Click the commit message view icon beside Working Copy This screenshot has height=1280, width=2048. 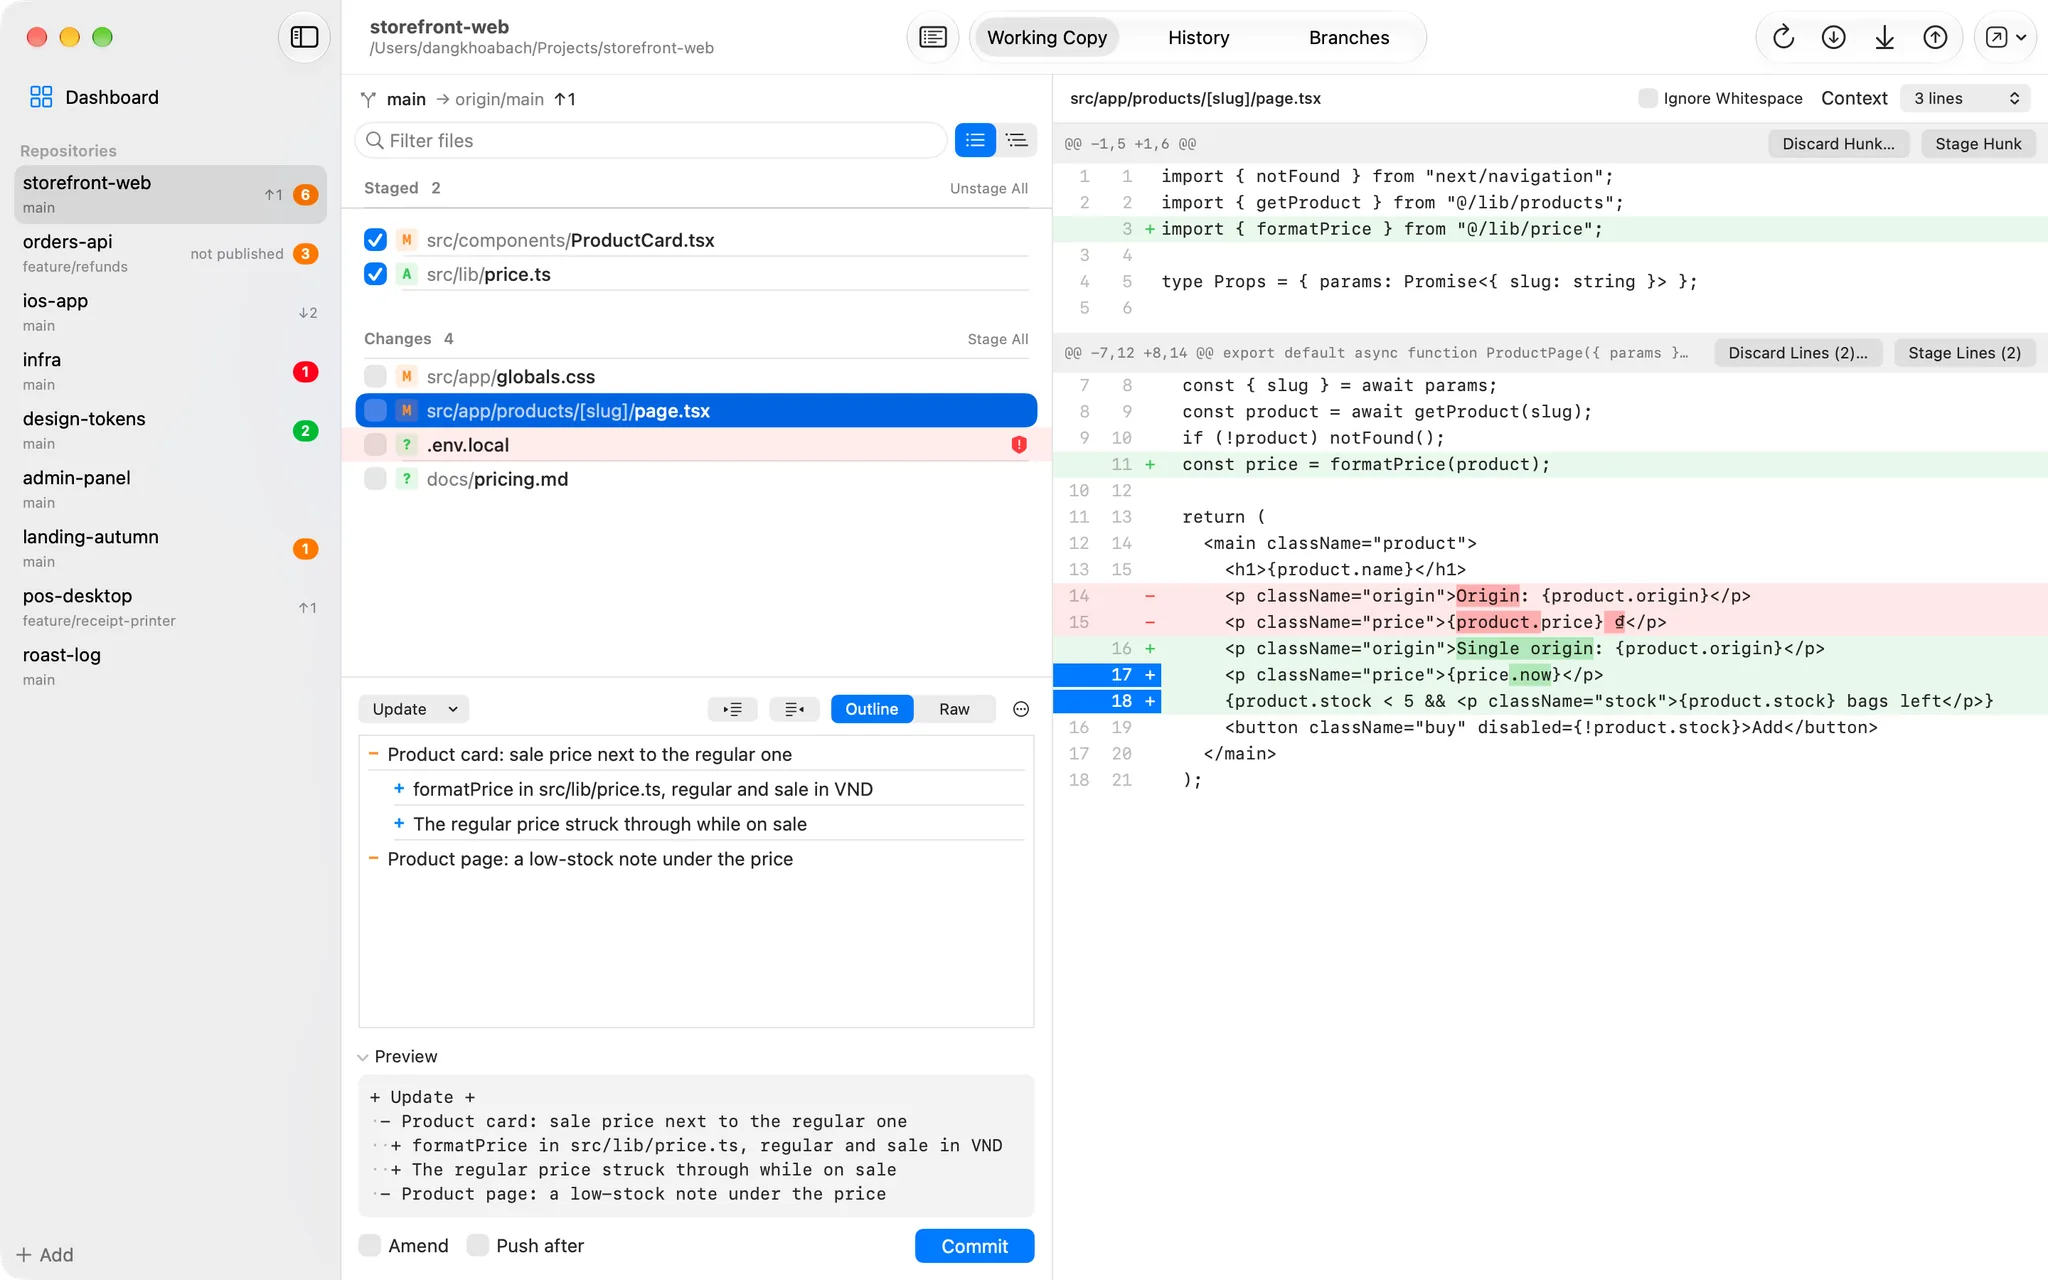tap(932, 37)
